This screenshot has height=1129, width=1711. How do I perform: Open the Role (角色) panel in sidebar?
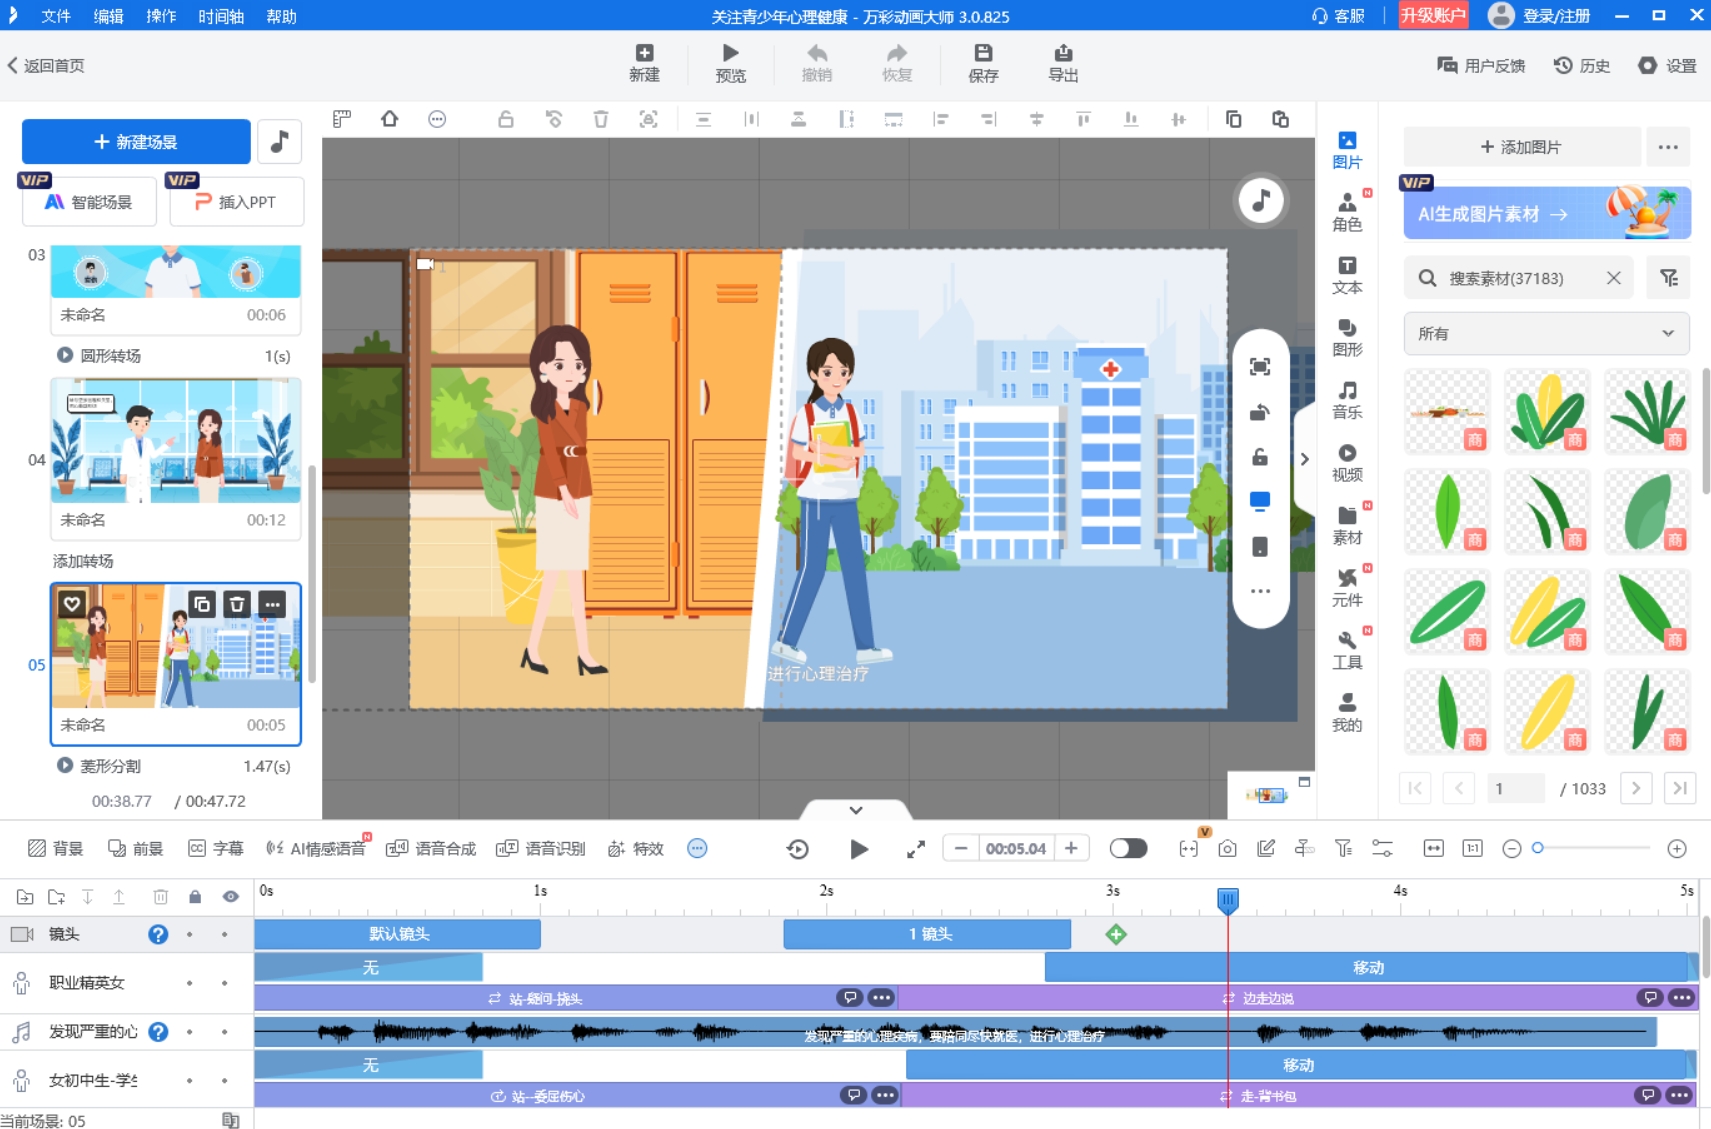click(x=1346, y=211)
